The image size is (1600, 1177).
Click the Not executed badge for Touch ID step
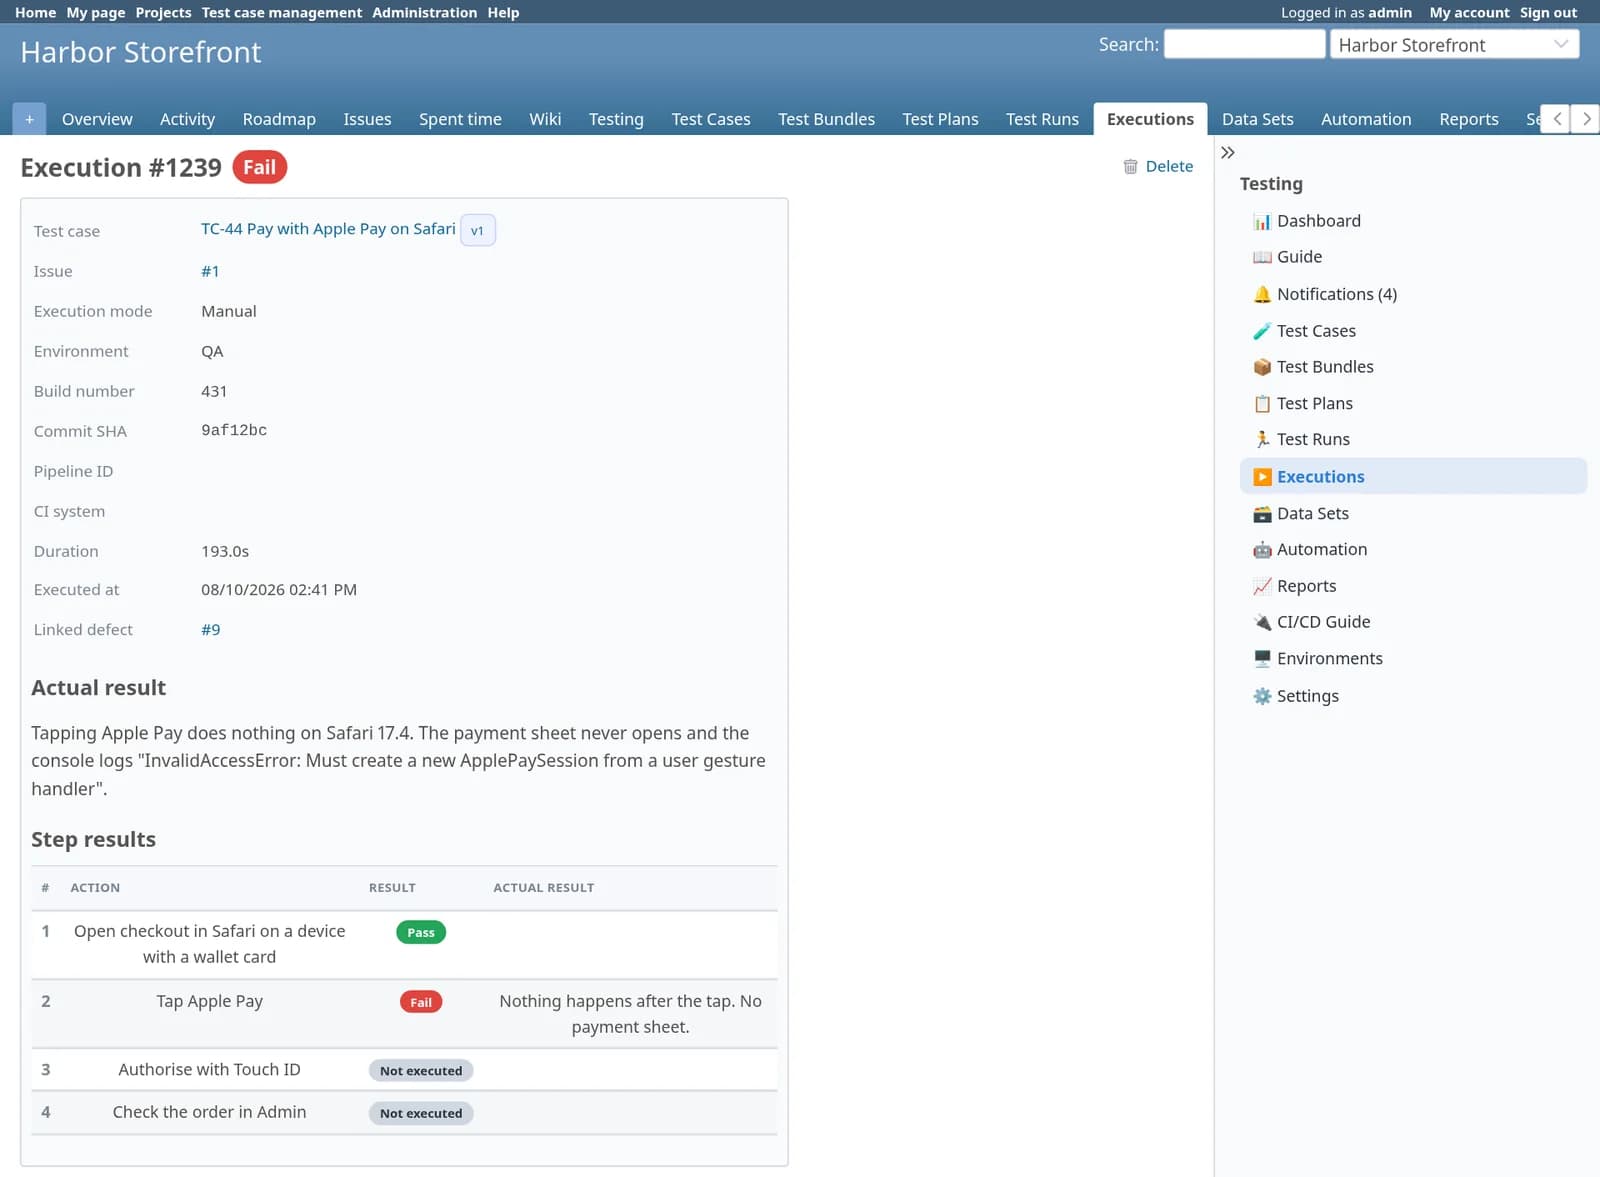click(421, 1071)
